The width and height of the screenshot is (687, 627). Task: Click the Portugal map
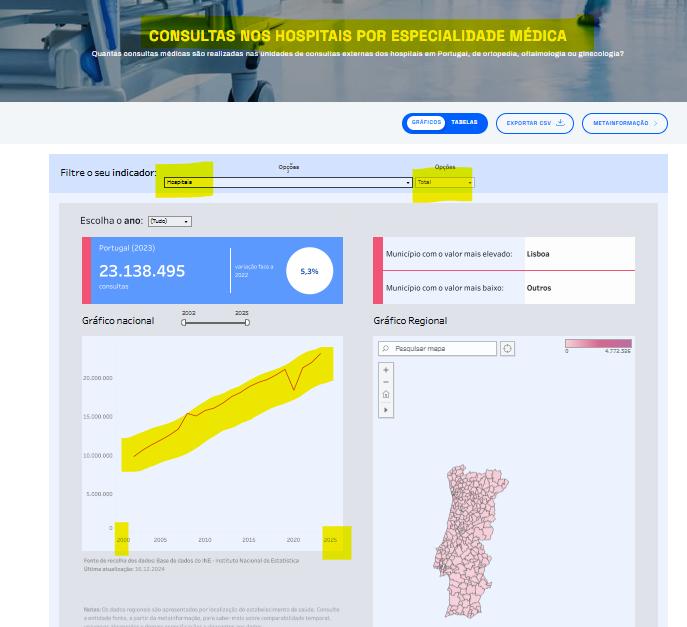click(x=470, y=541)
